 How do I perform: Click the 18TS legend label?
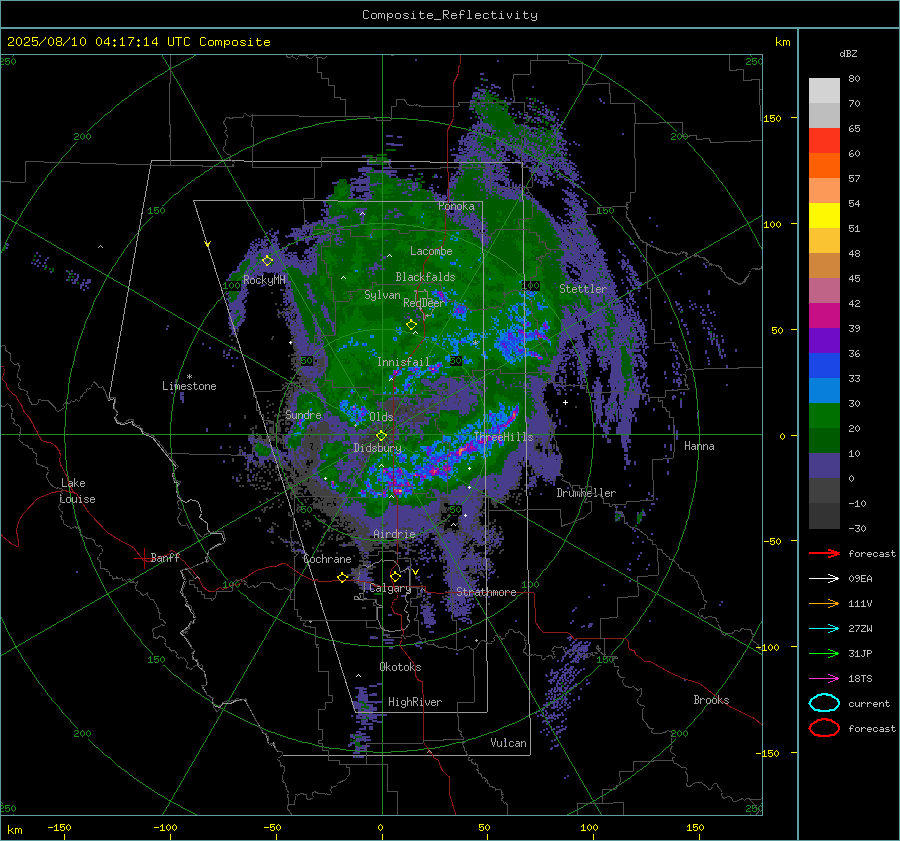coord(860,679)
